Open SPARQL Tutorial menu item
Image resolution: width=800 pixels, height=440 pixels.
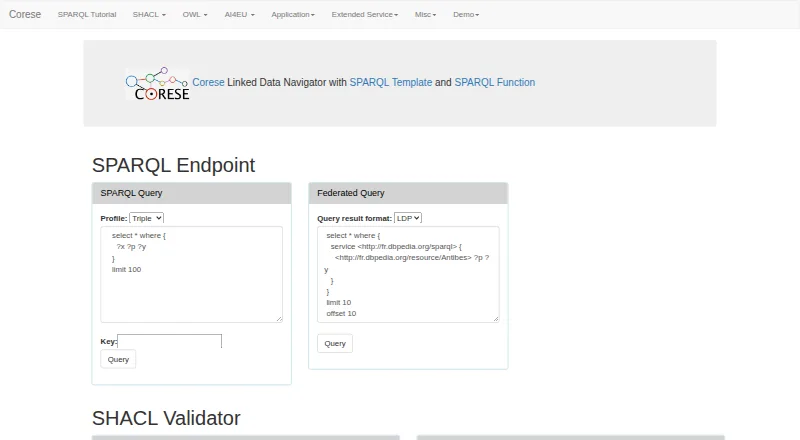tap(87, 14)
